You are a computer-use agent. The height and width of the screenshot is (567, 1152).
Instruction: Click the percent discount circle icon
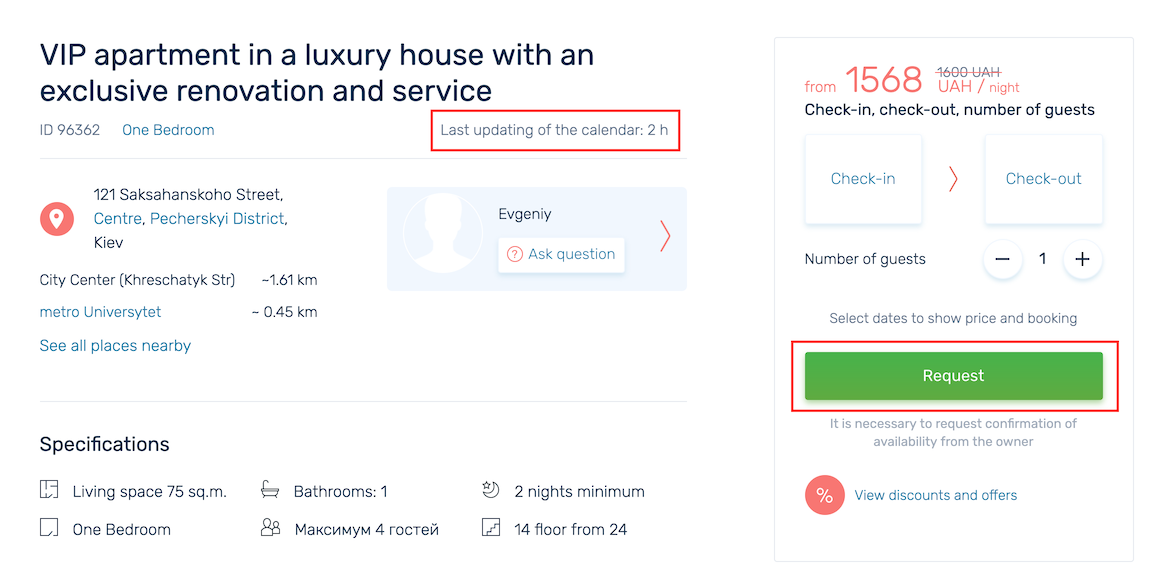point(824,496)
